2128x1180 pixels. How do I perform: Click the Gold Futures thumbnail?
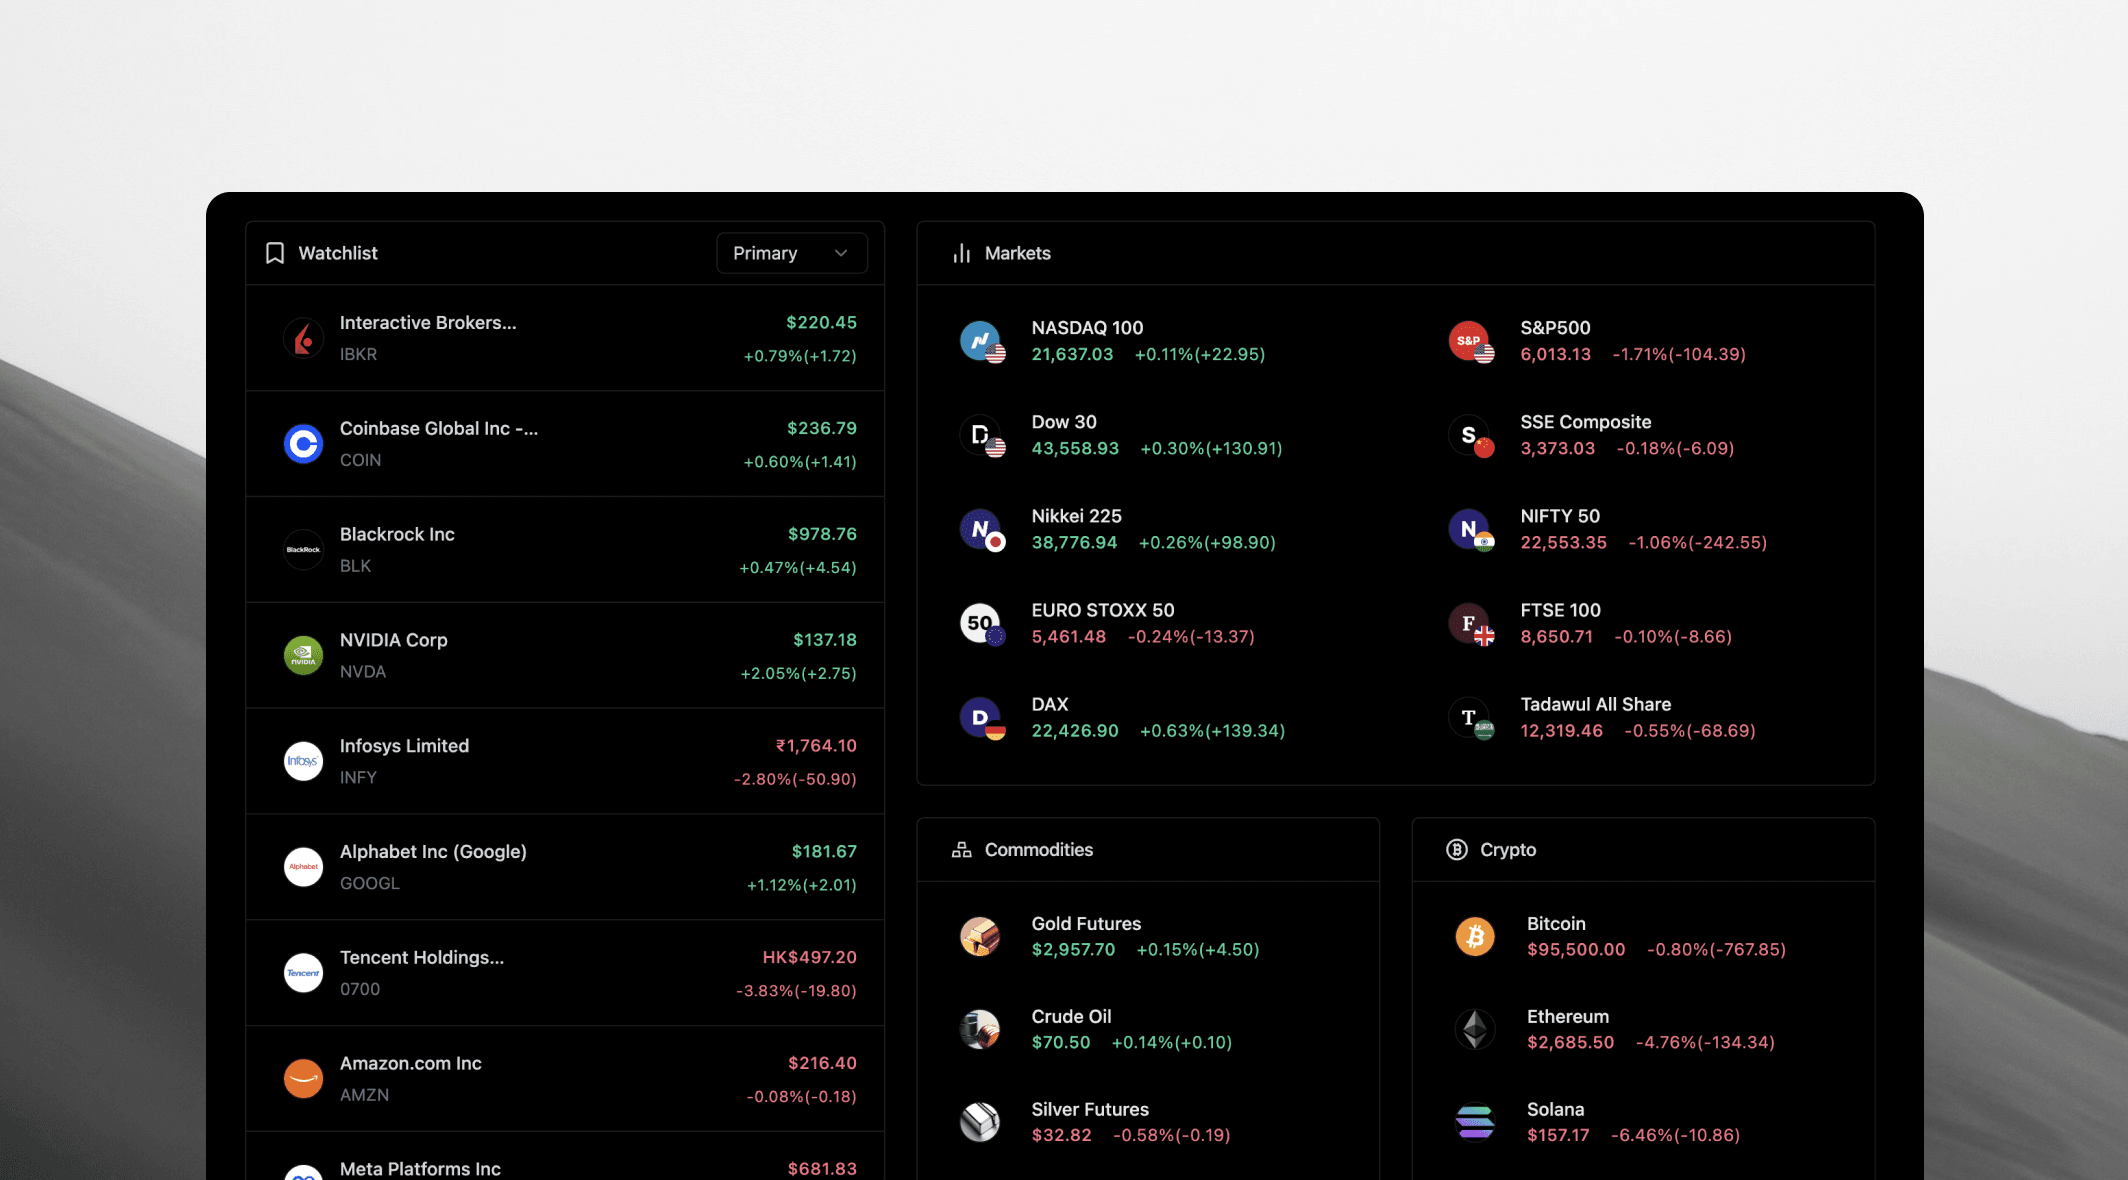[x=980, y=937]
